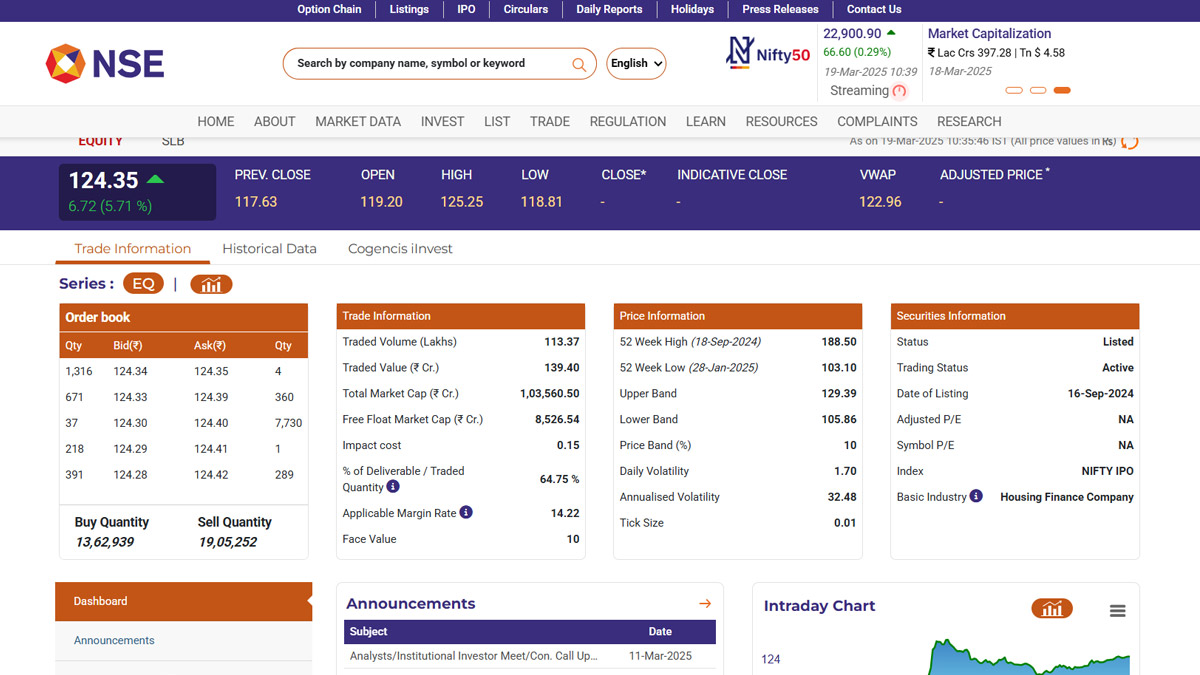Open the Option Chain link
Image resolution: width=1200 pixels, height=675 pixels.
pyautogui.click(x=329, y=9)
